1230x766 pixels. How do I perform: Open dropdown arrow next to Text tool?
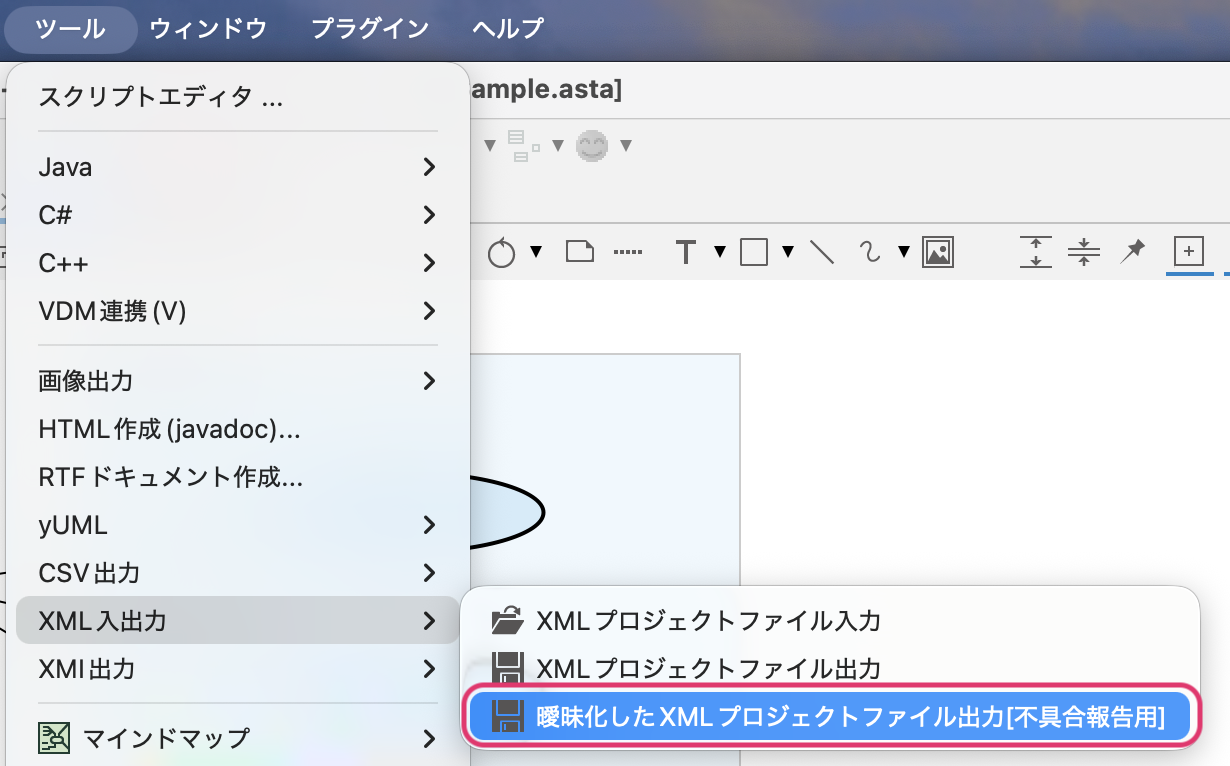(x=719, y=252)
